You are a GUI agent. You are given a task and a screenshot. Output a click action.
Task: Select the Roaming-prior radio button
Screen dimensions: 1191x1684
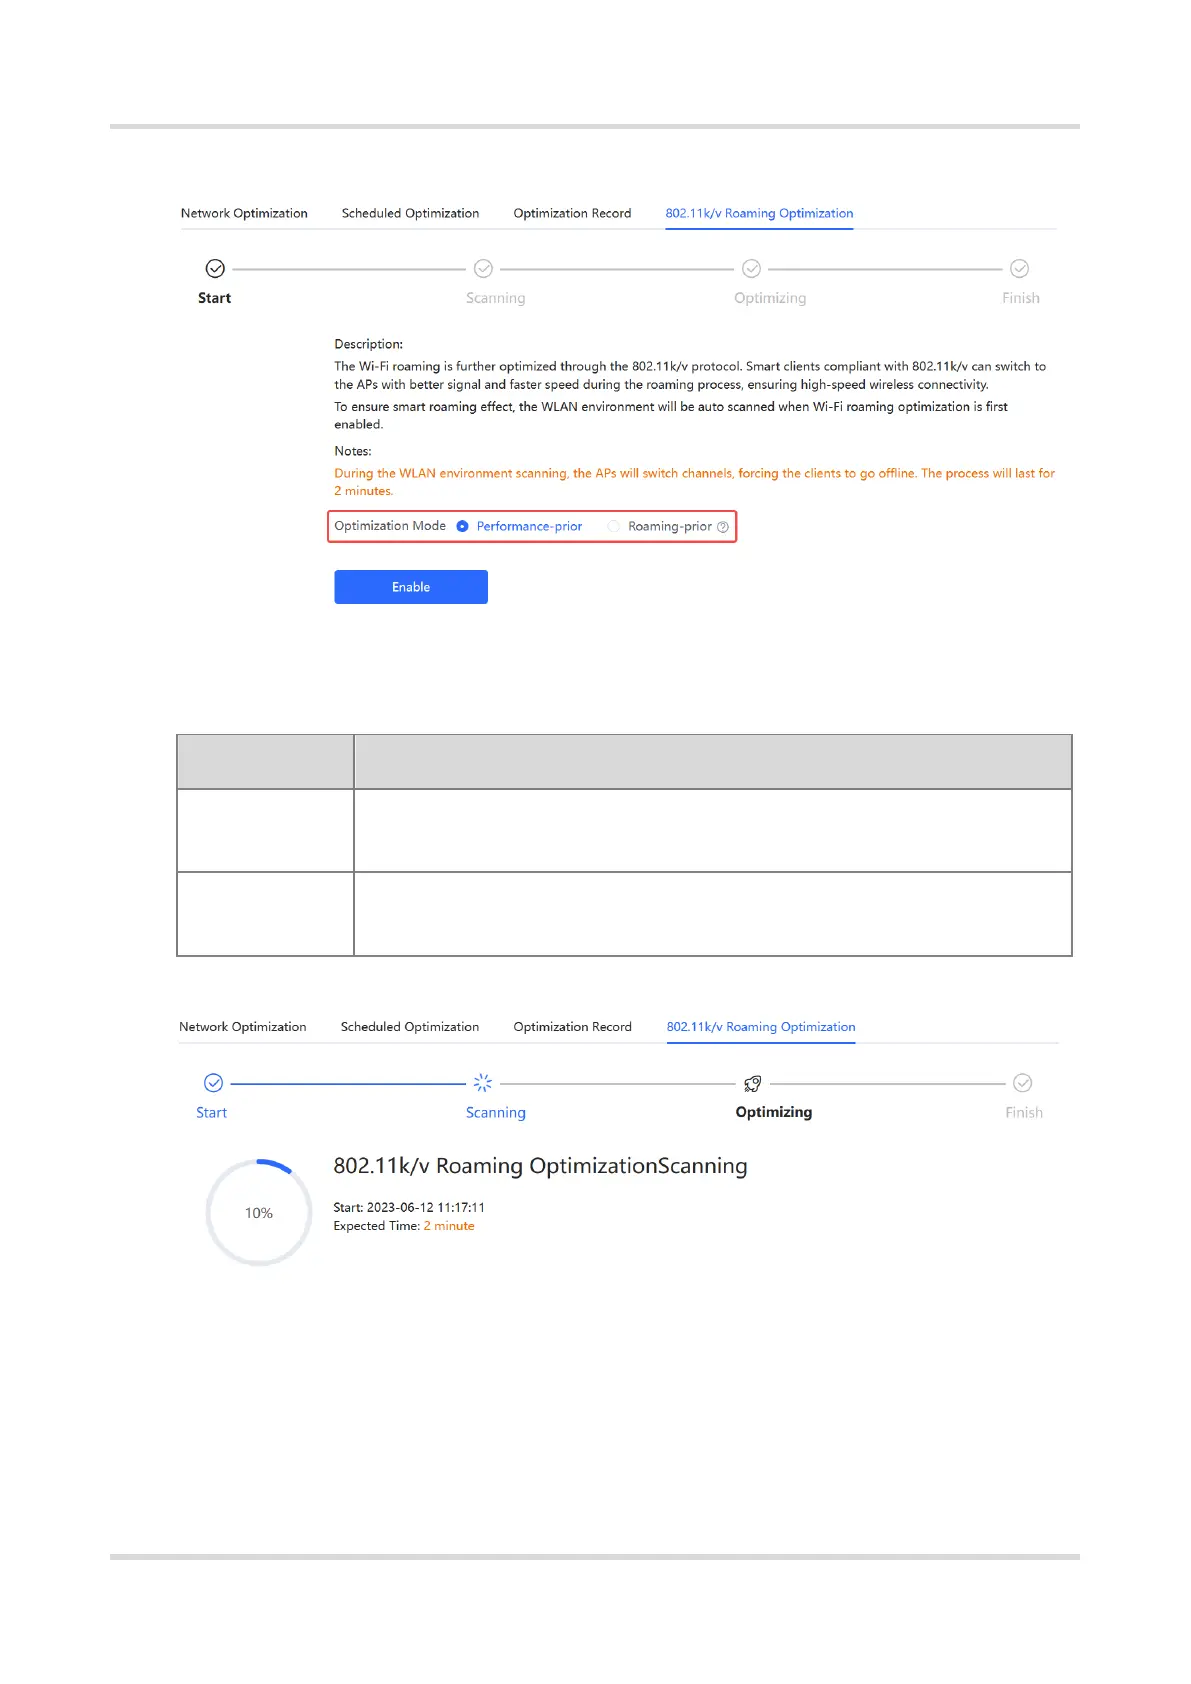(614, 526)
